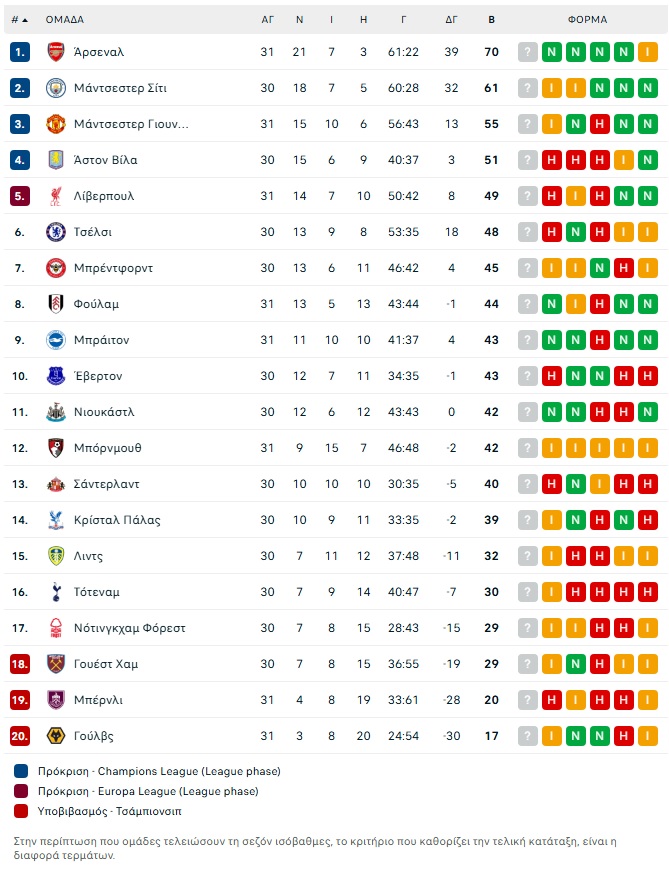The height and width of the screenshot is (869, 669).
Task: Click the Everton club crest icon
Action: pyautogui.click(x=56, y=376)
